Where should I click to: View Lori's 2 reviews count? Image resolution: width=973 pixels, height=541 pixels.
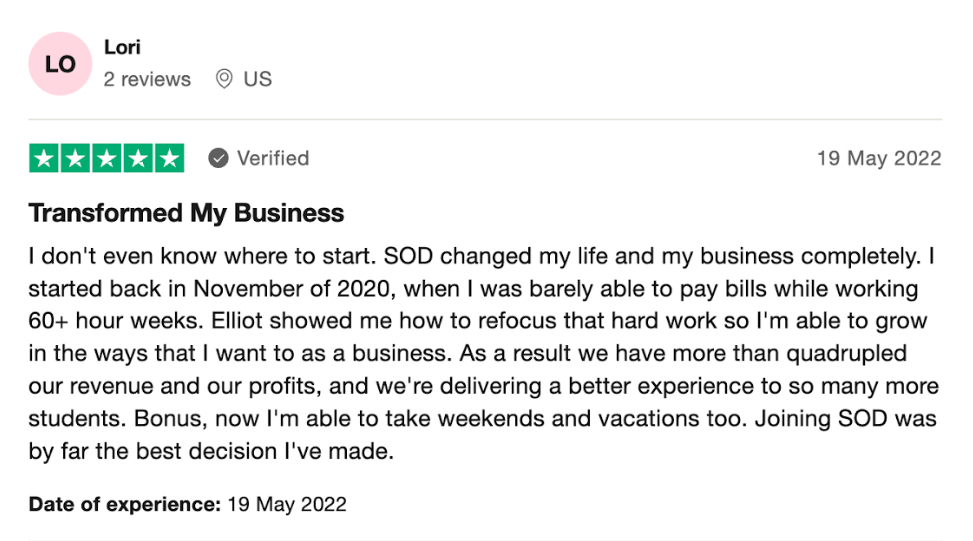pyautogui.click(x=147, y=79)
